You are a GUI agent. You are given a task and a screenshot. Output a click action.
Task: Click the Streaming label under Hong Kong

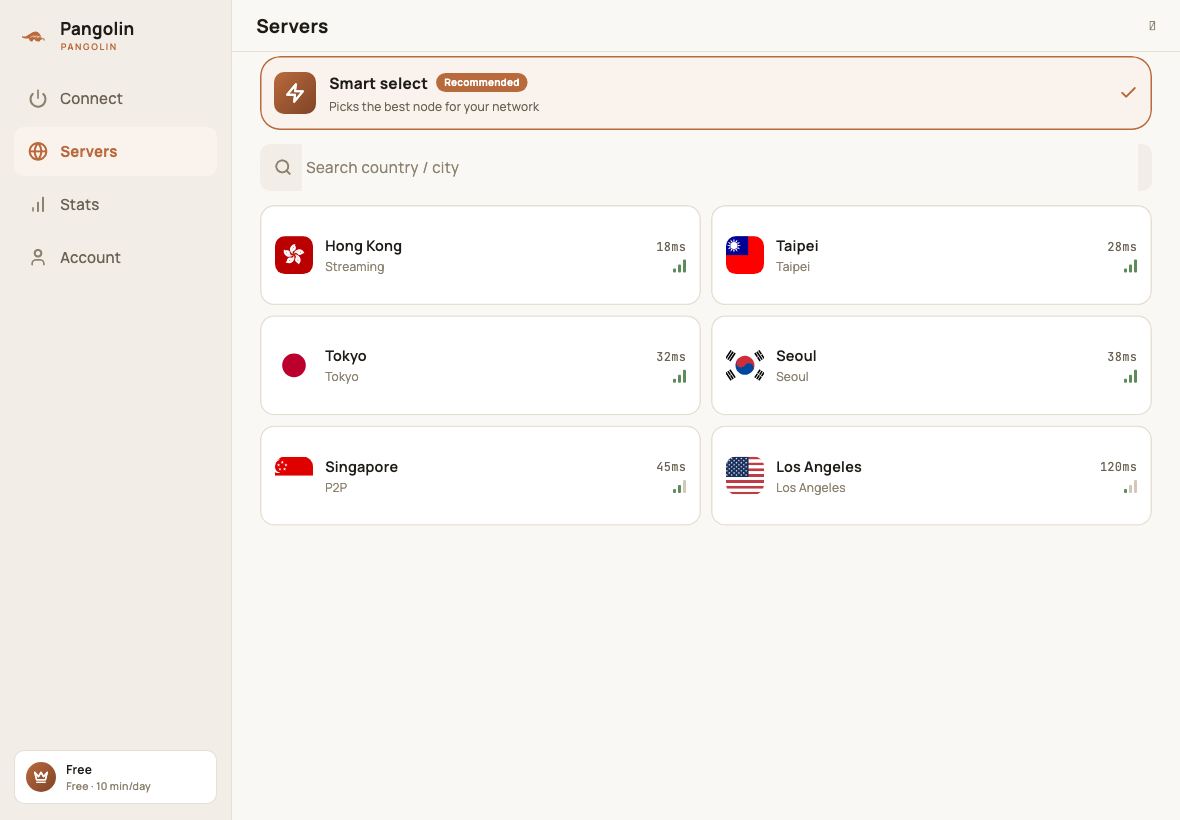point(354,267)
